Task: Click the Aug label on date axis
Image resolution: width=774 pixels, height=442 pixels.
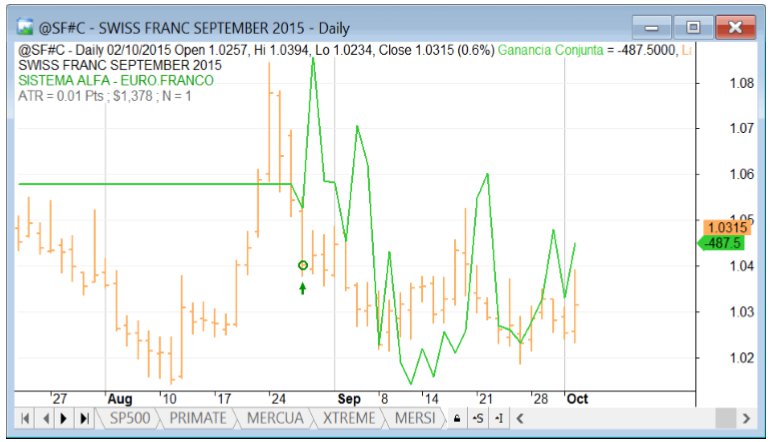Action: pyautogui.click(x=119, y=399)
